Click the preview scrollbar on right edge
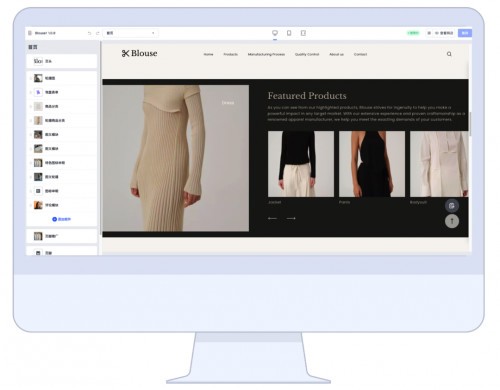This screenshot has height=390, width=500. pyautogui.click(x=470, y=123)
